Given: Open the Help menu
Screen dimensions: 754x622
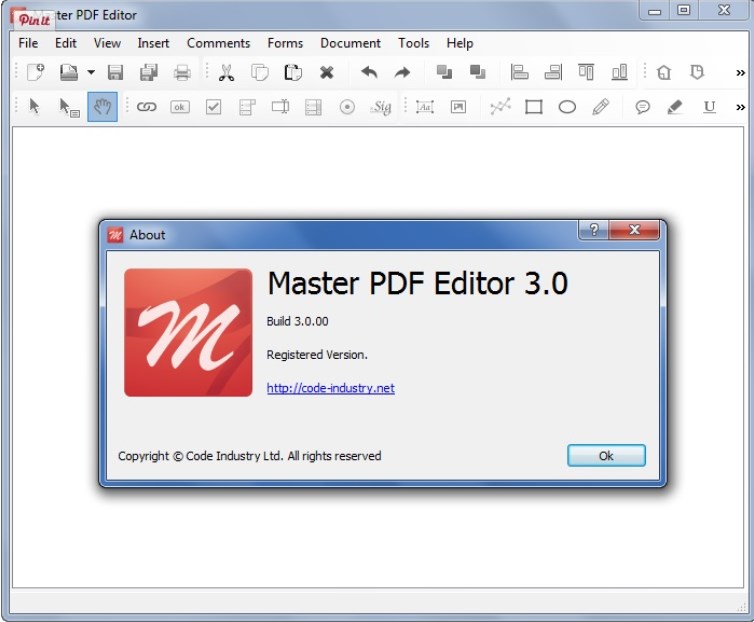Looking at the screenshot, I should (460, 43).
